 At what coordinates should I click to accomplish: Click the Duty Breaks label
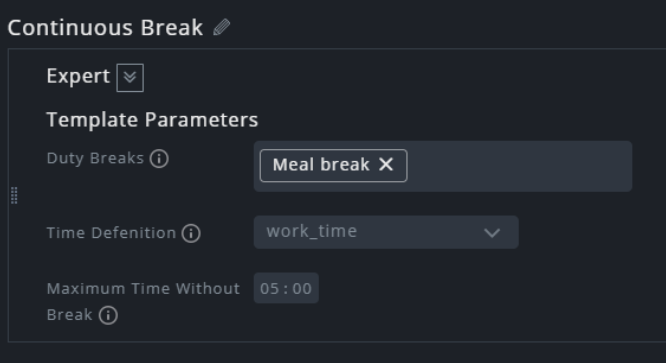tap(95, 158)
